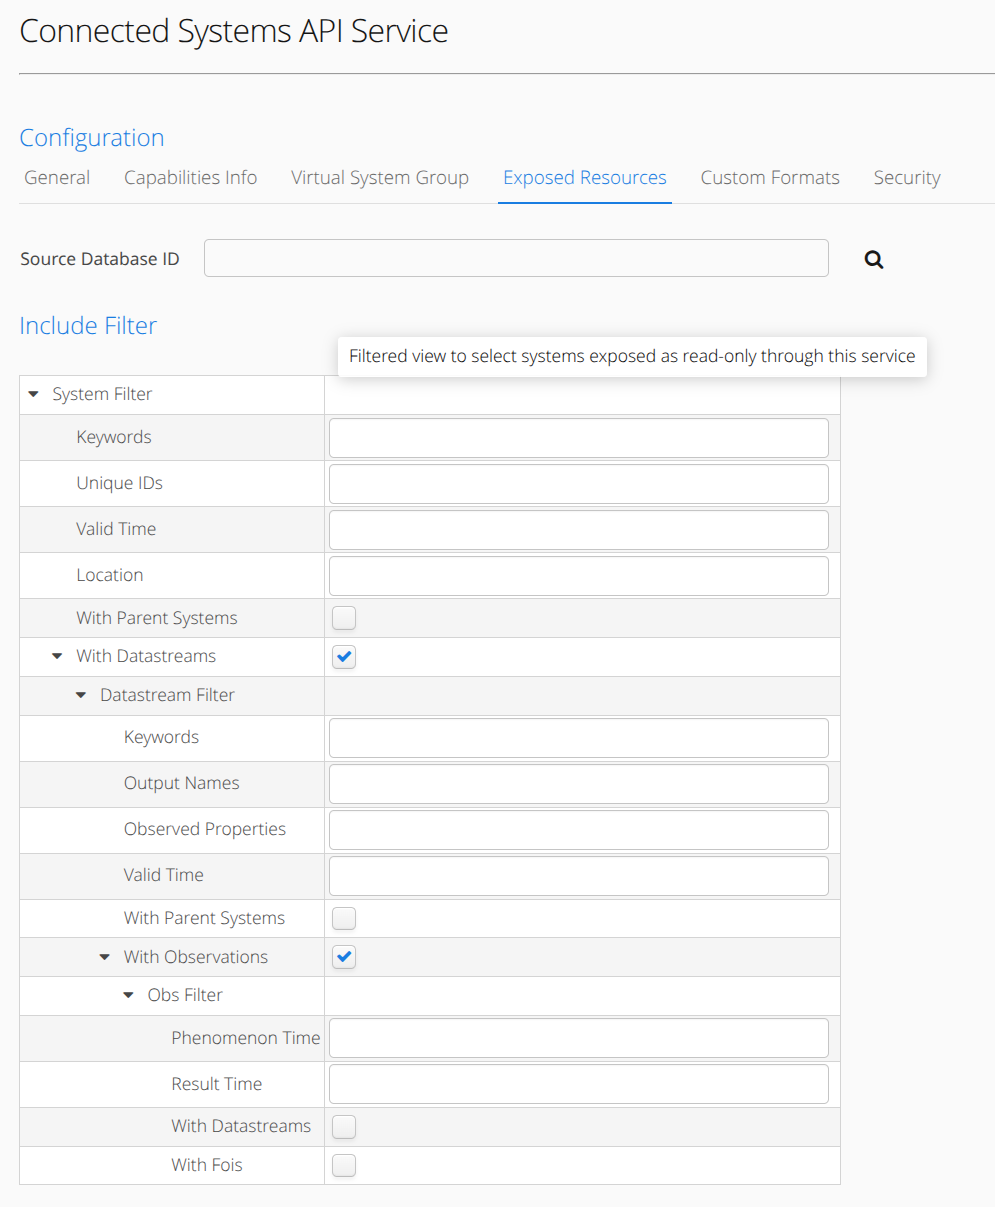Image resolution: width=995 pixels, height=1207 pixels.
Task: Check With Datastreams under the Obs Filter
Action: [343, 1126]
